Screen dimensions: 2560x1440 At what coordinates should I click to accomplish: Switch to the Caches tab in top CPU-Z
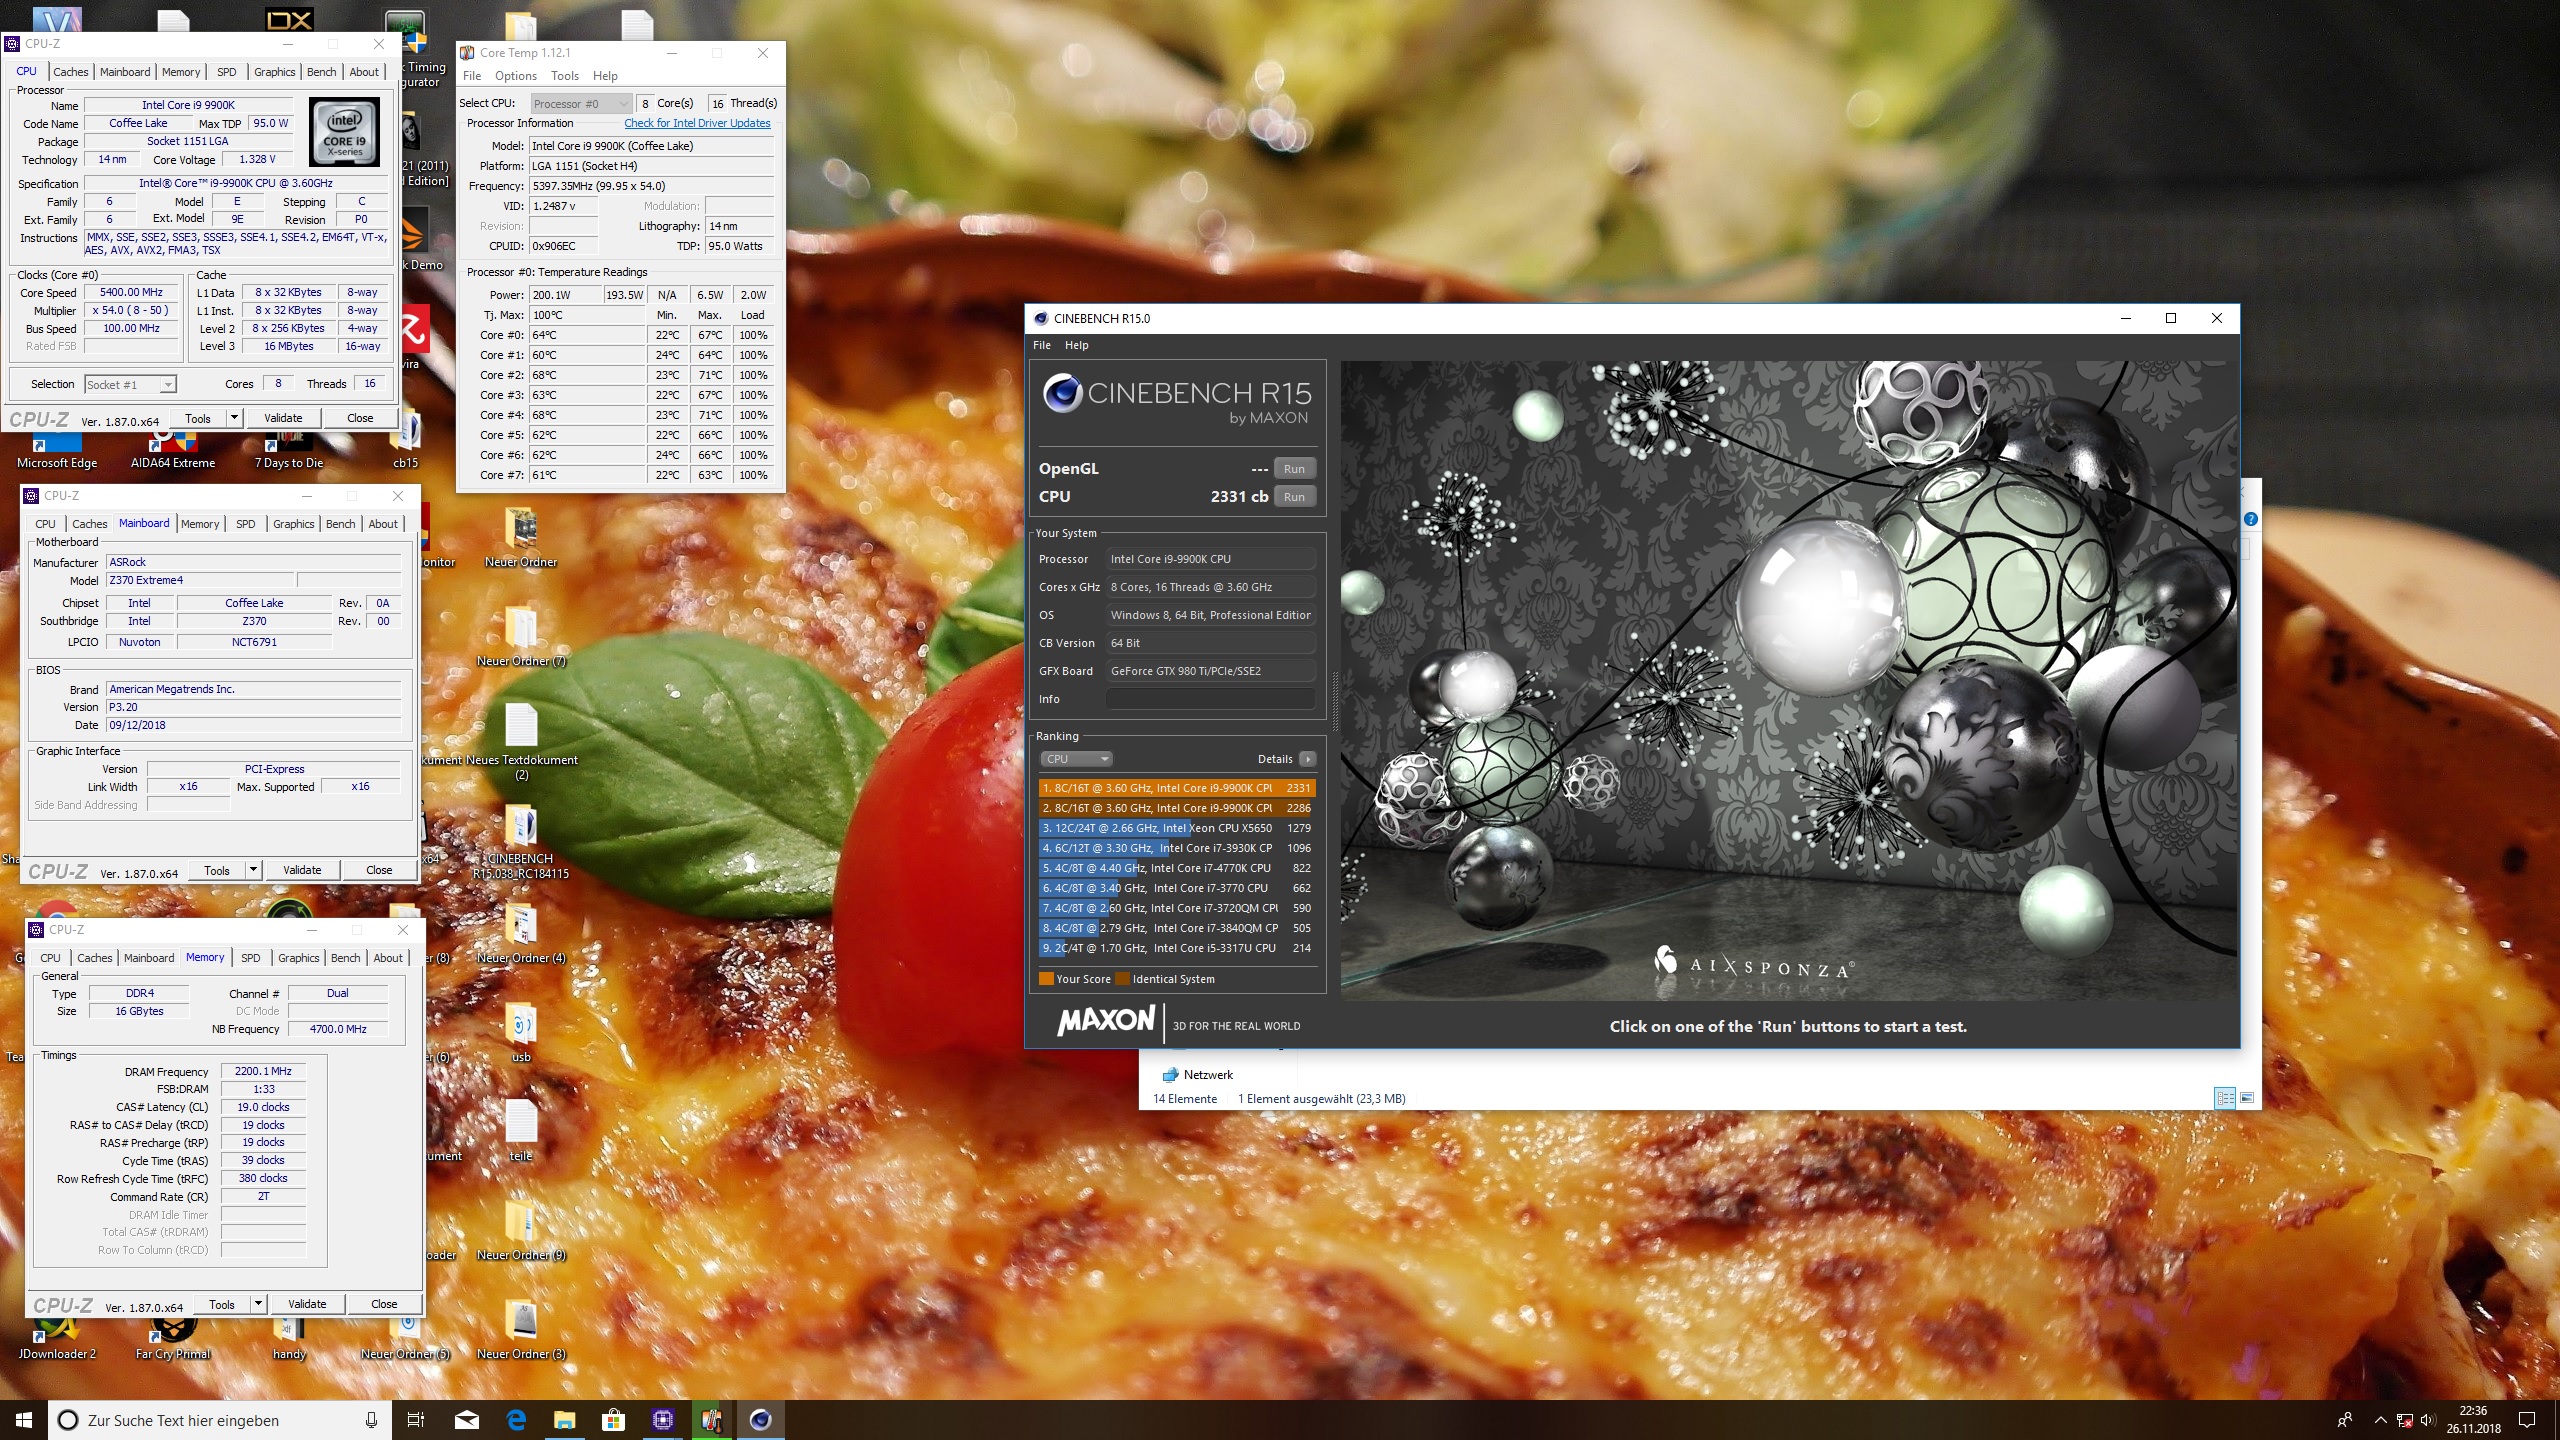point(70,72)
